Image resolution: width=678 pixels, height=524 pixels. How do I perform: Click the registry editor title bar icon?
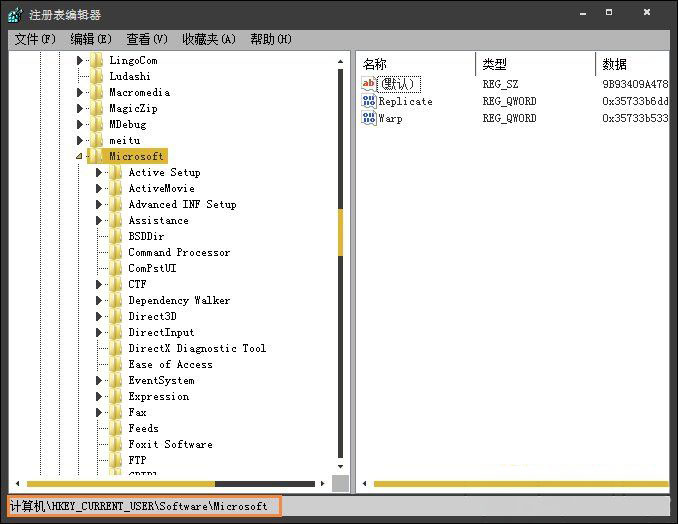pyautogui.click(x=16, y=15)
